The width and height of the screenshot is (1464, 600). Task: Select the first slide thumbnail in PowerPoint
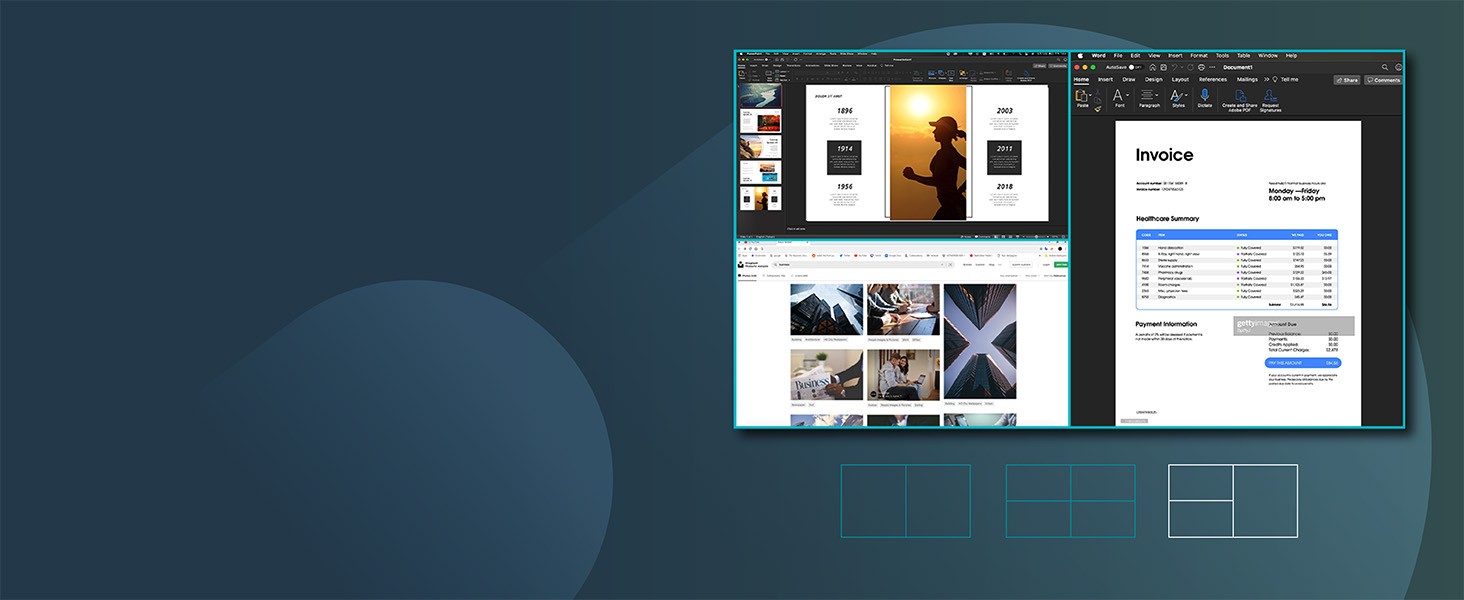click(760, 95)
